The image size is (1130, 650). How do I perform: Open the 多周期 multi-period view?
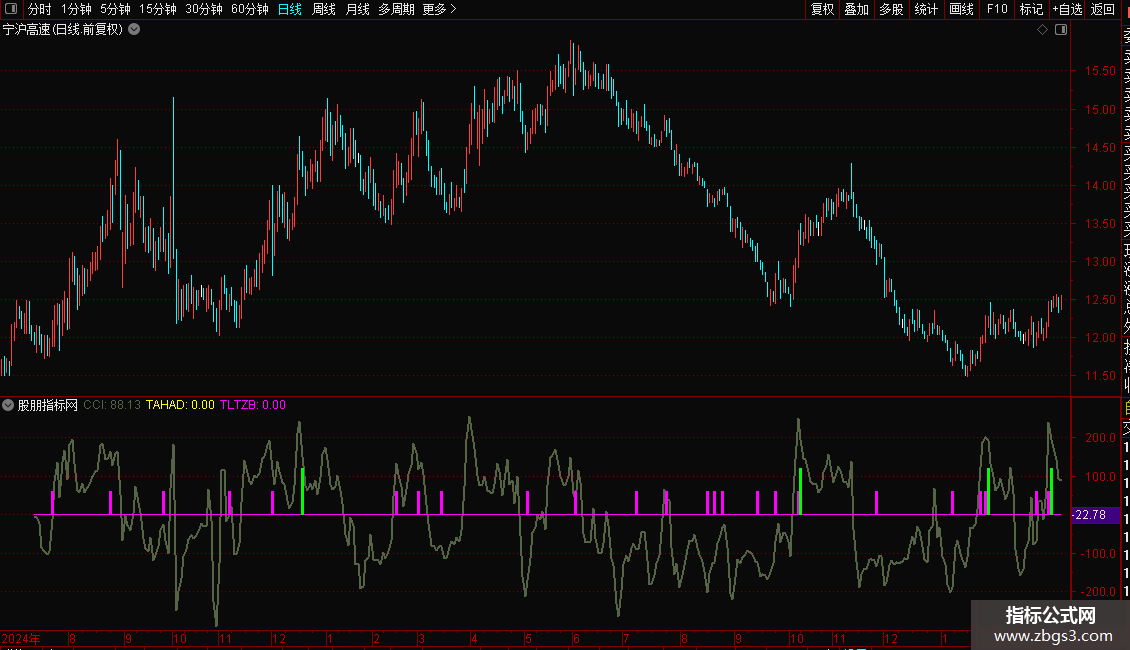(x=396, y=10)
